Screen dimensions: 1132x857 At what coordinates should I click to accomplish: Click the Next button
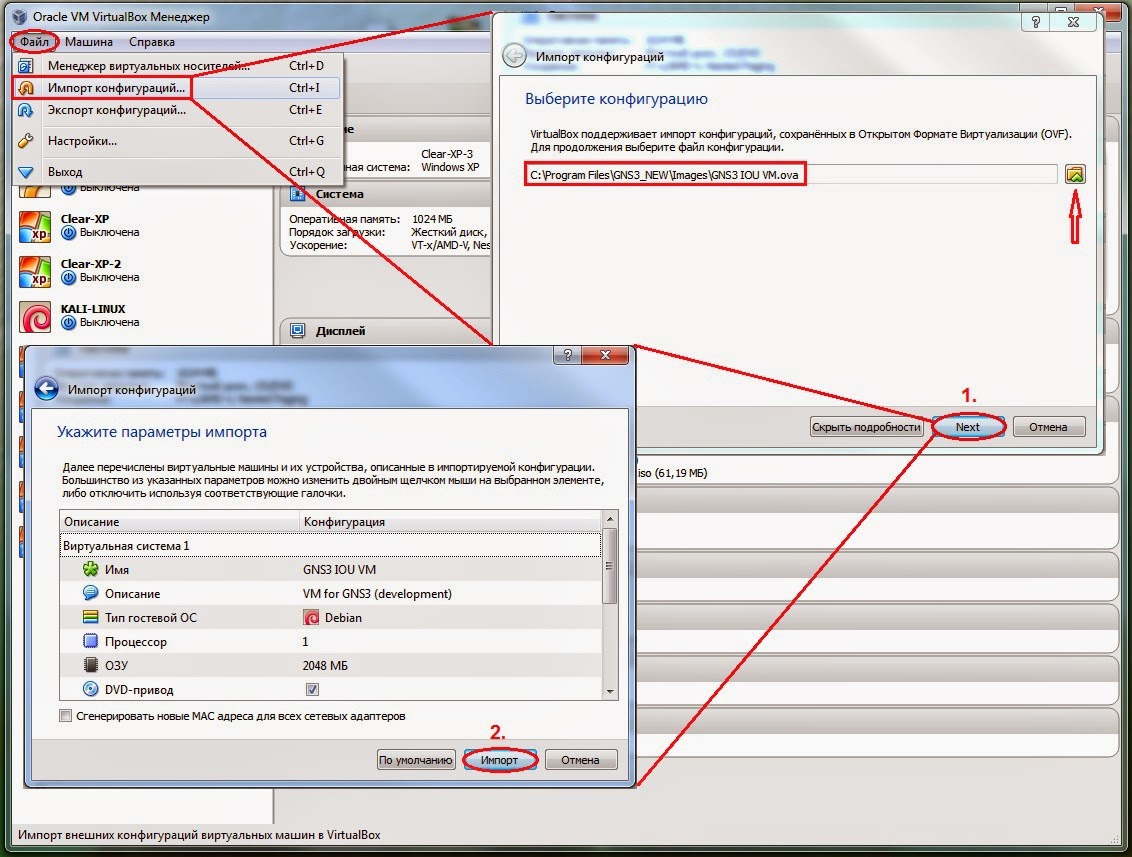point(967,427)
